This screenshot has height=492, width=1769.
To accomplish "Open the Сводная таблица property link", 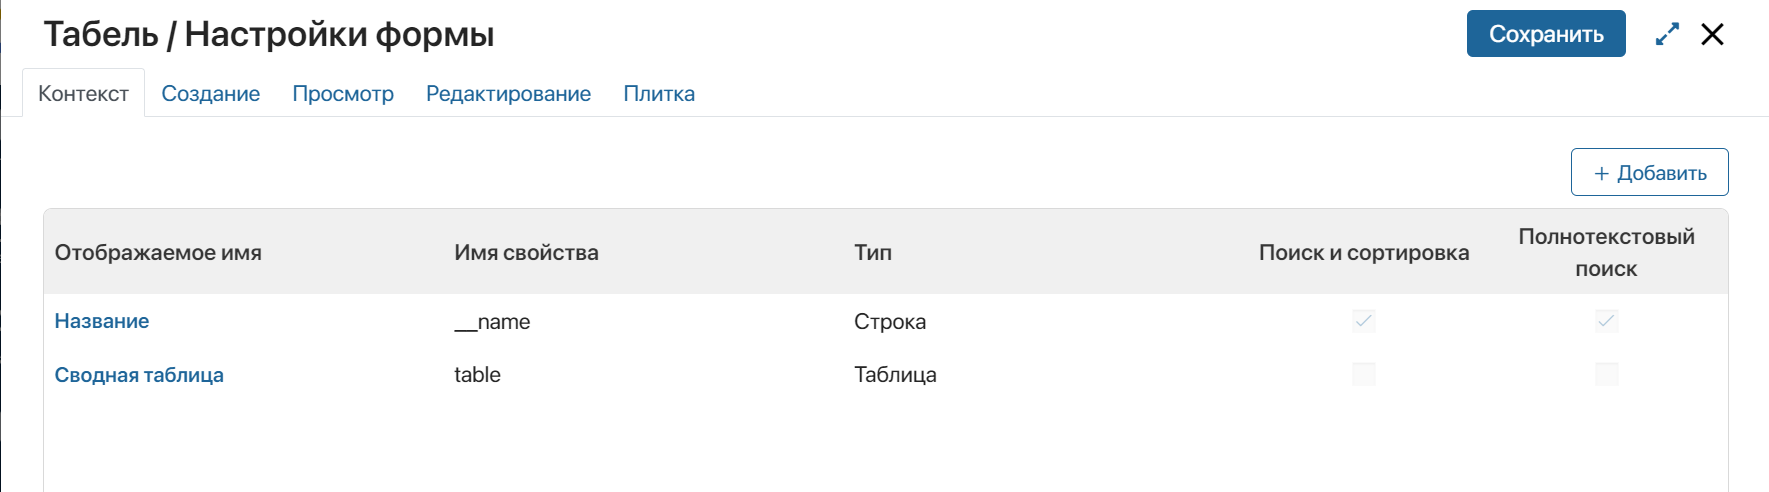I will [139, 375].
